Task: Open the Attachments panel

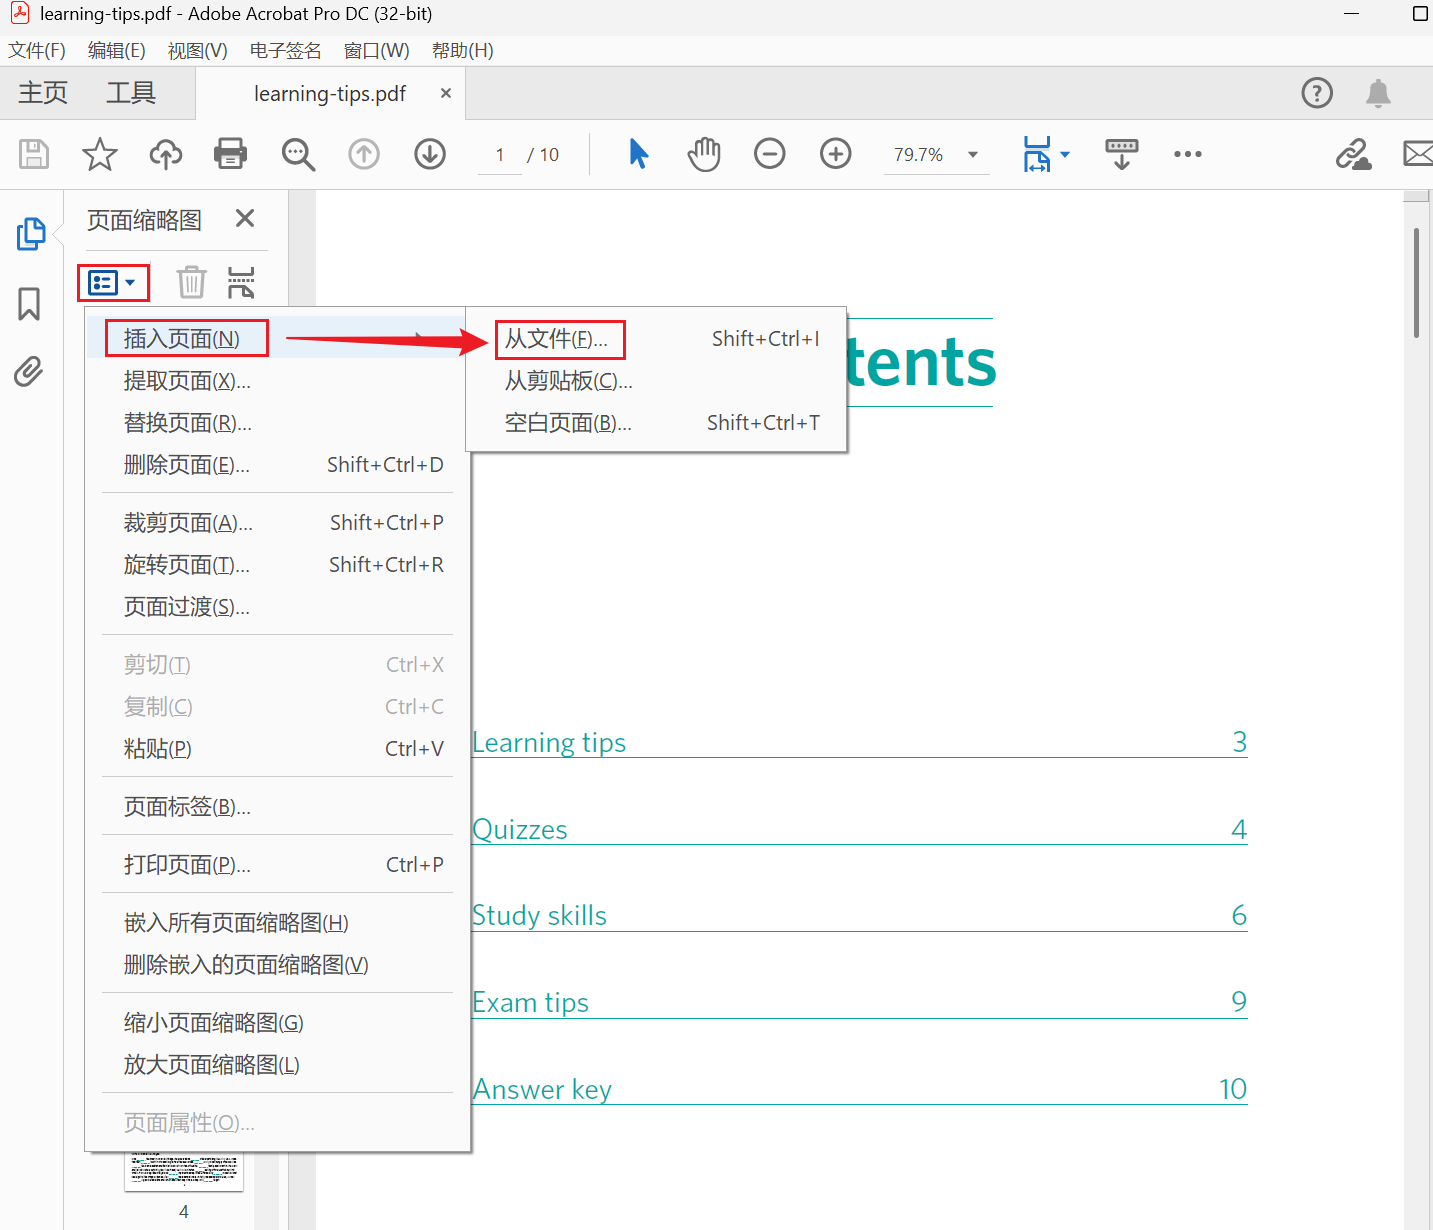Action: [x=29, y=372]
